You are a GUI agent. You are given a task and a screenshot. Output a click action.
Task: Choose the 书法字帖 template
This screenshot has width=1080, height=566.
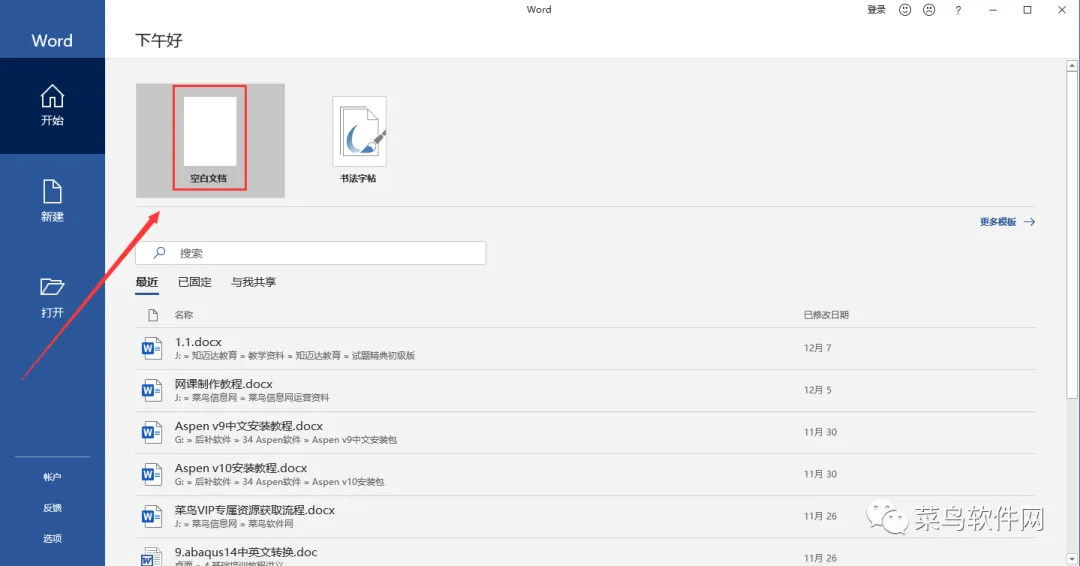click(x=359, y=140)
